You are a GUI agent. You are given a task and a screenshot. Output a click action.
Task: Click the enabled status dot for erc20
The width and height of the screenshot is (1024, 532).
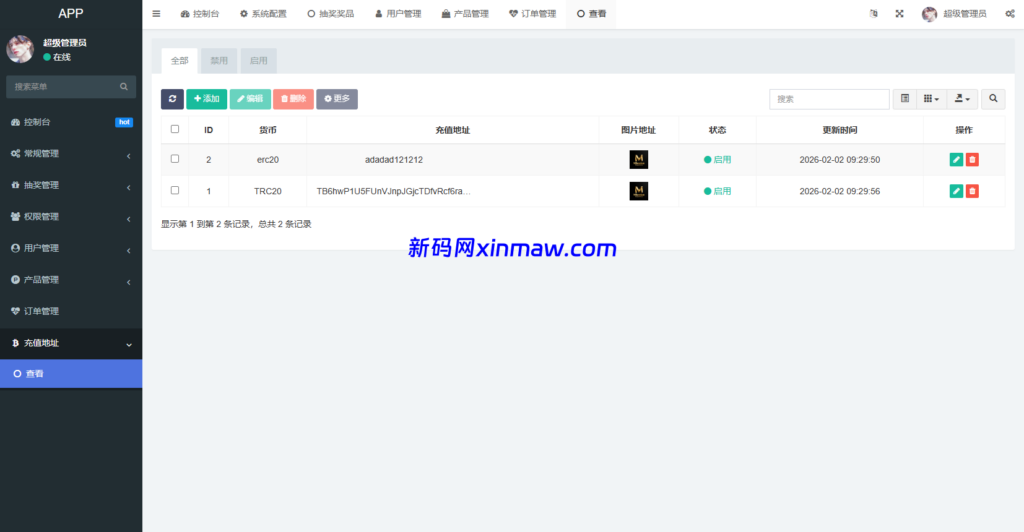click(x=707, y=159)
